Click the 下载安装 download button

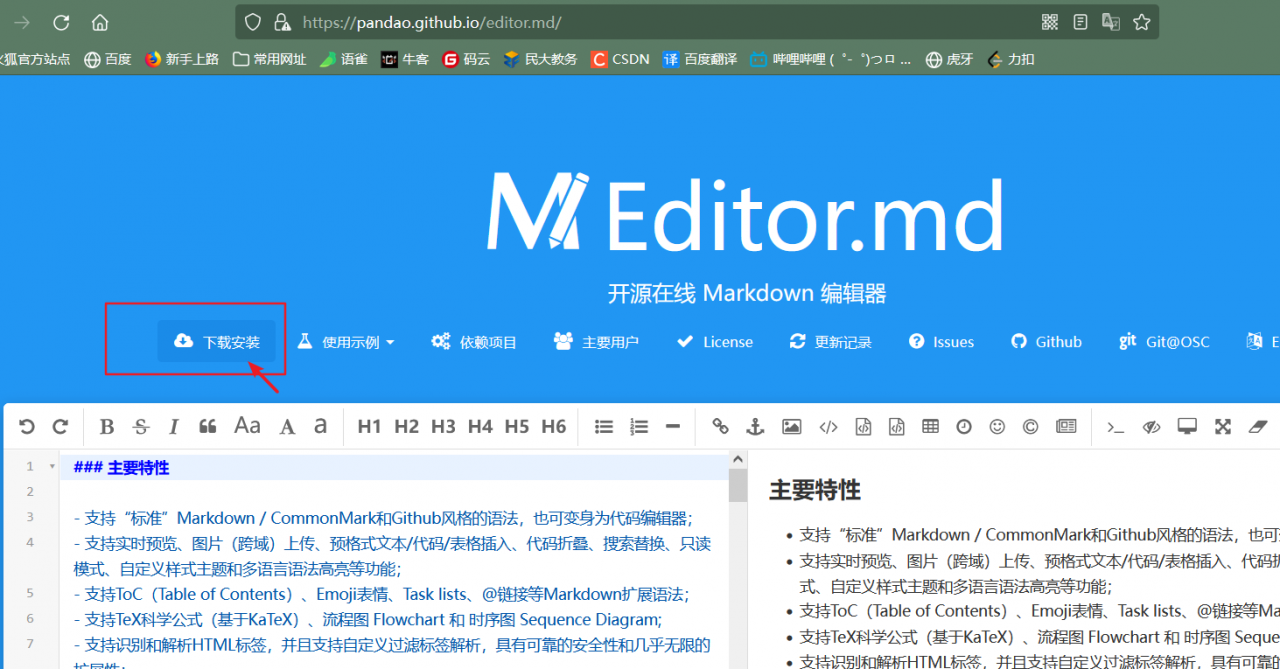(x=216, y=342)
